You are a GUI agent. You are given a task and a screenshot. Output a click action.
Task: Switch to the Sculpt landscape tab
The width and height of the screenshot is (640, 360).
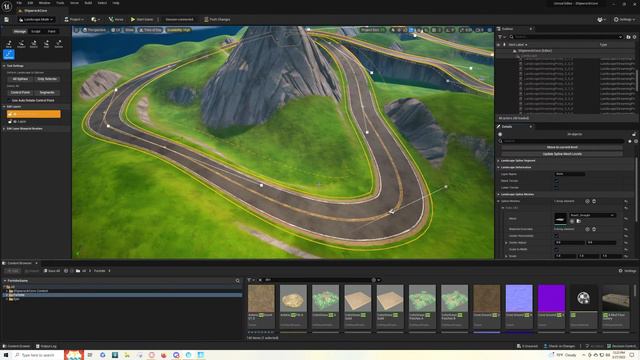(36, 31)
